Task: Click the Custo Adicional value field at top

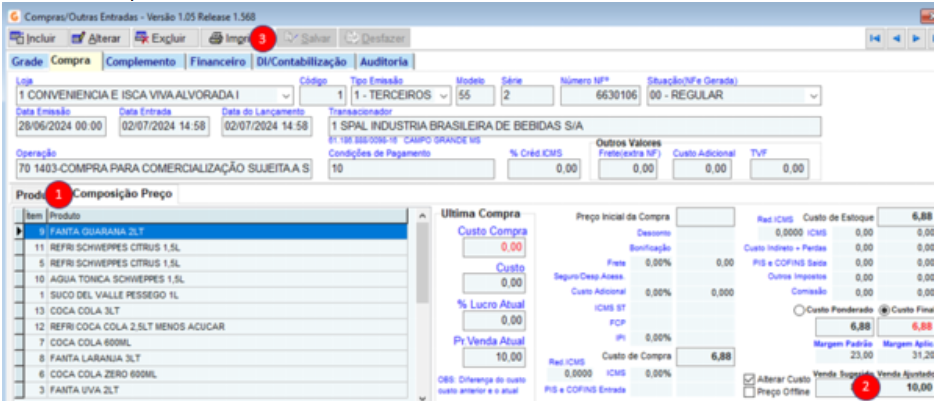Action: click(x=703, y=169)
